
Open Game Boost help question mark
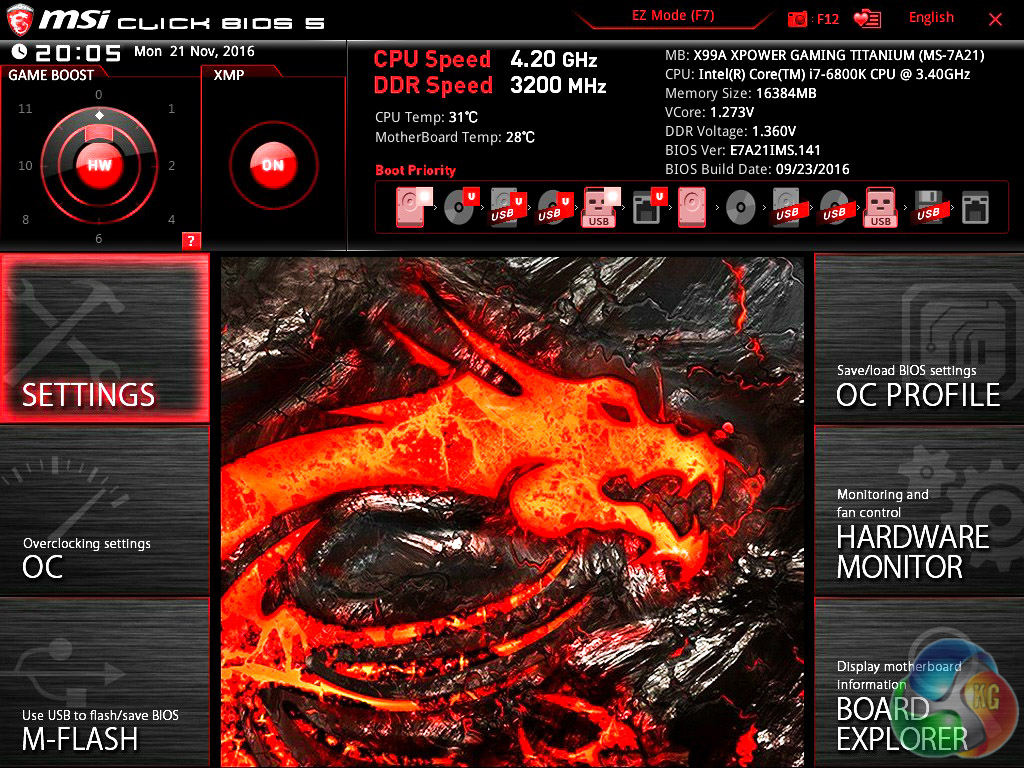(191, 240)
